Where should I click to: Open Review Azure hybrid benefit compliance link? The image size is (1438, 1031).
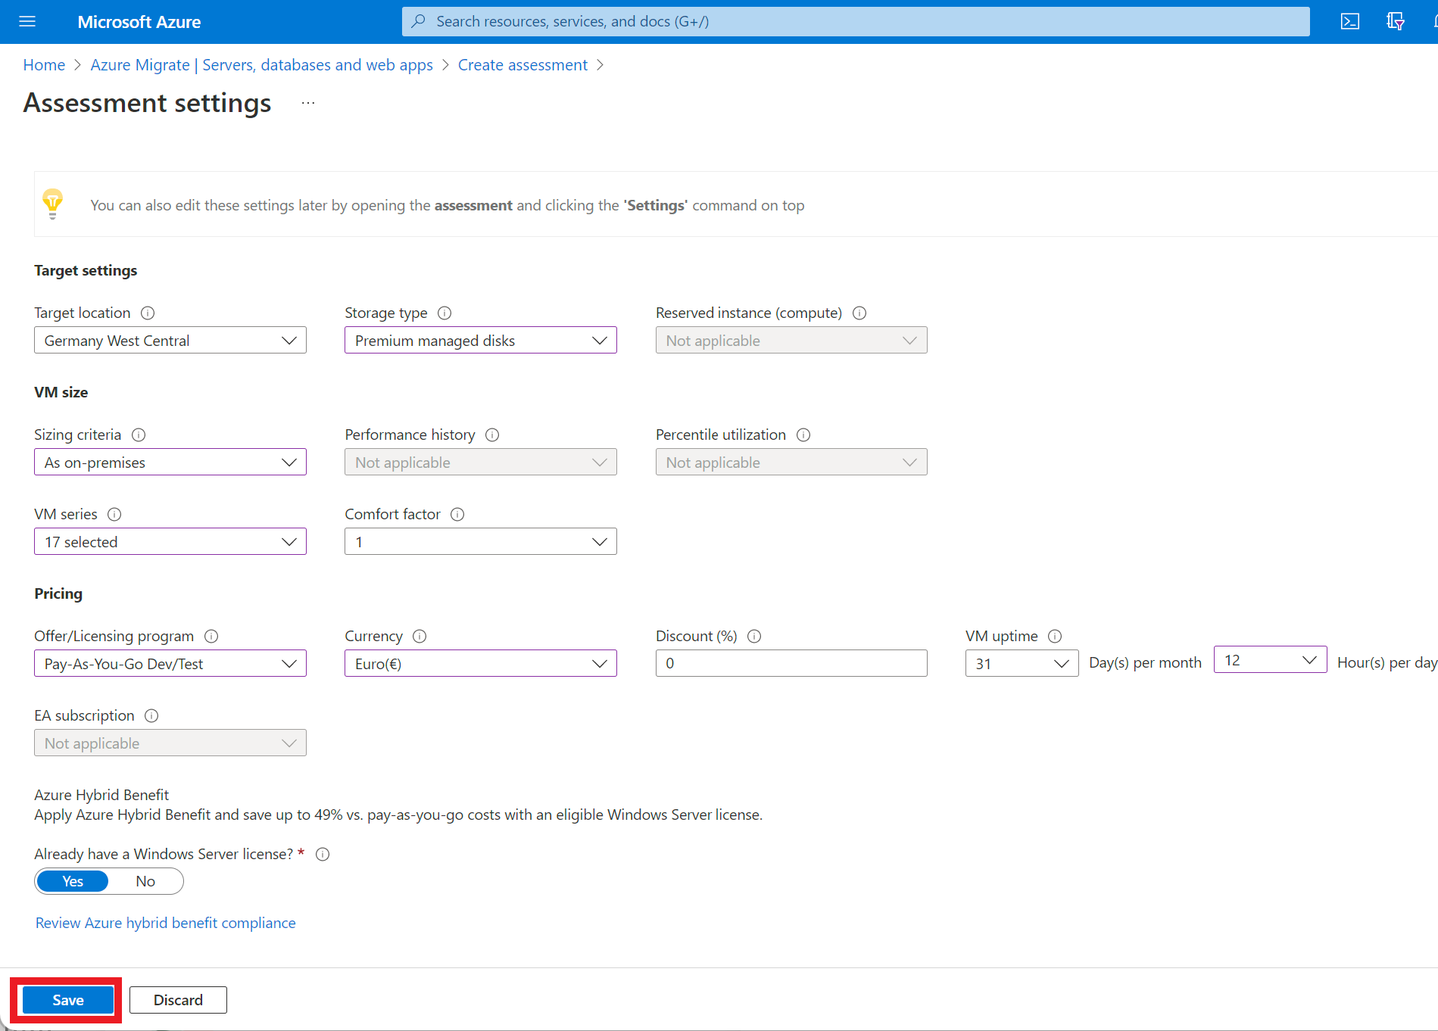coord(166,923)
